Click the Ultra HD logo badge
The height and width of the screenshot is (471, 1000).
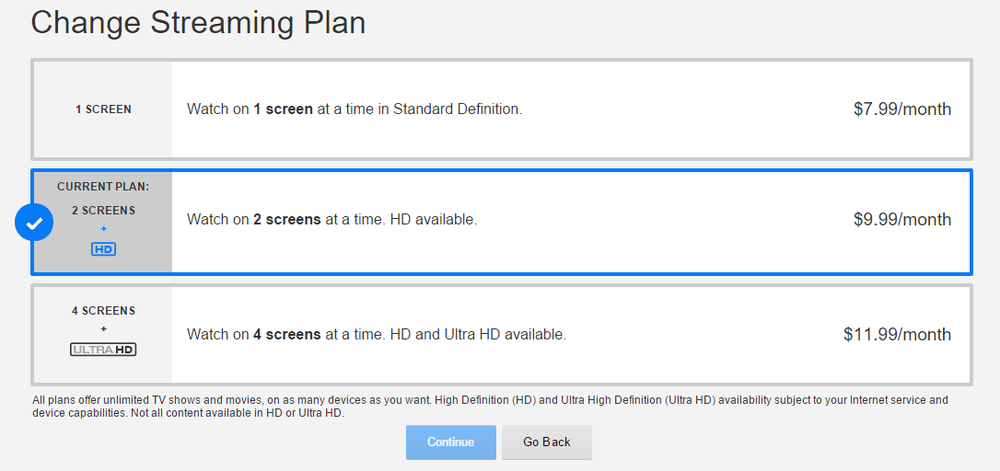pyautogui.click(x=103, y=350)
